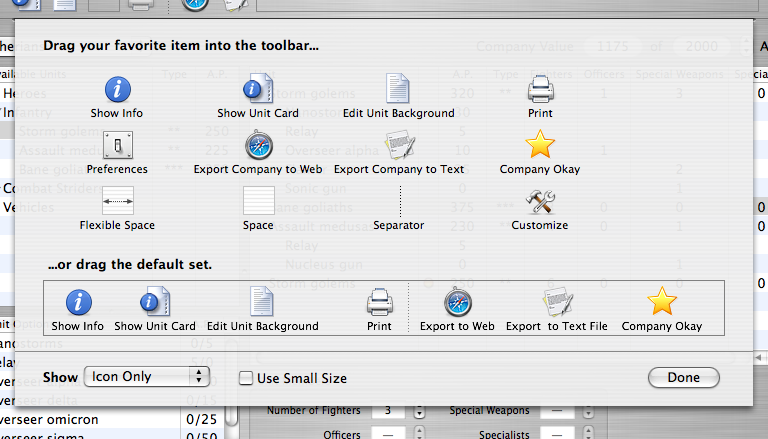Image resolution: width=768 pixels, height=439 pixels.
Task: Select the Flexible Space item
Action: 117,202
